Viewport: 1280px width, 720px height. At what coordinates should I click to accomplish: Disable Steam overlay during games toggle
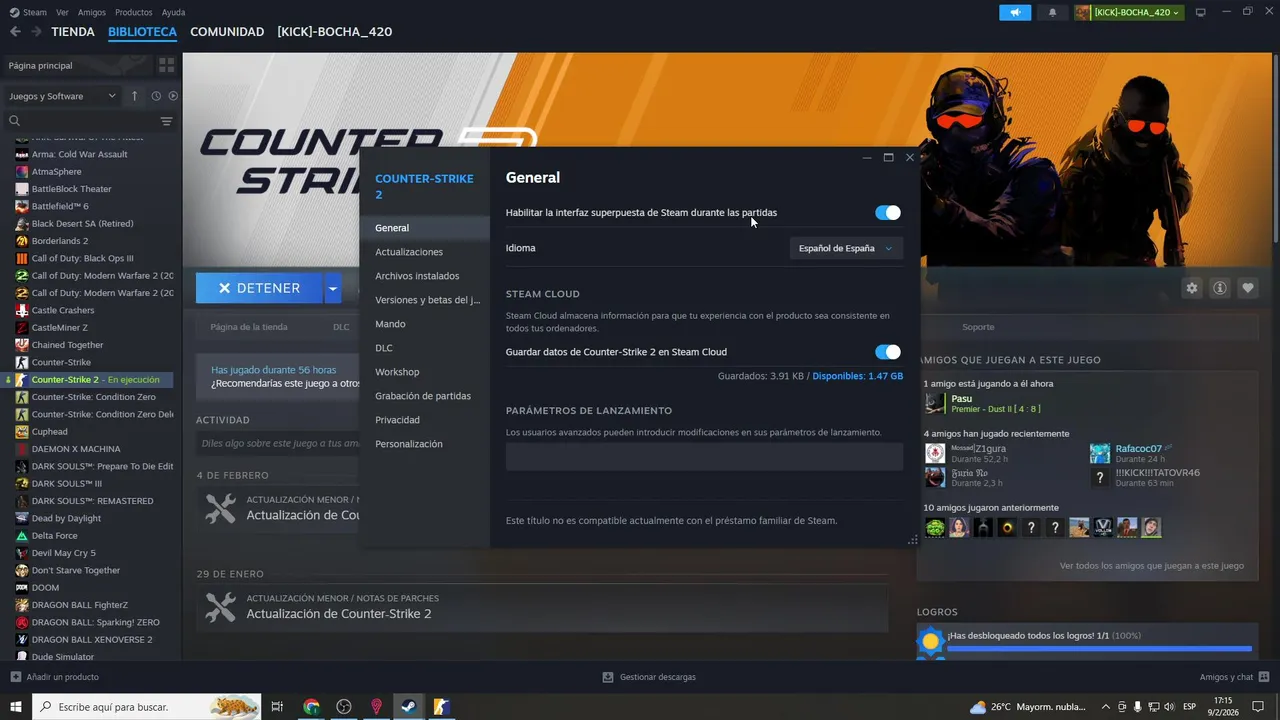(888, 212)
